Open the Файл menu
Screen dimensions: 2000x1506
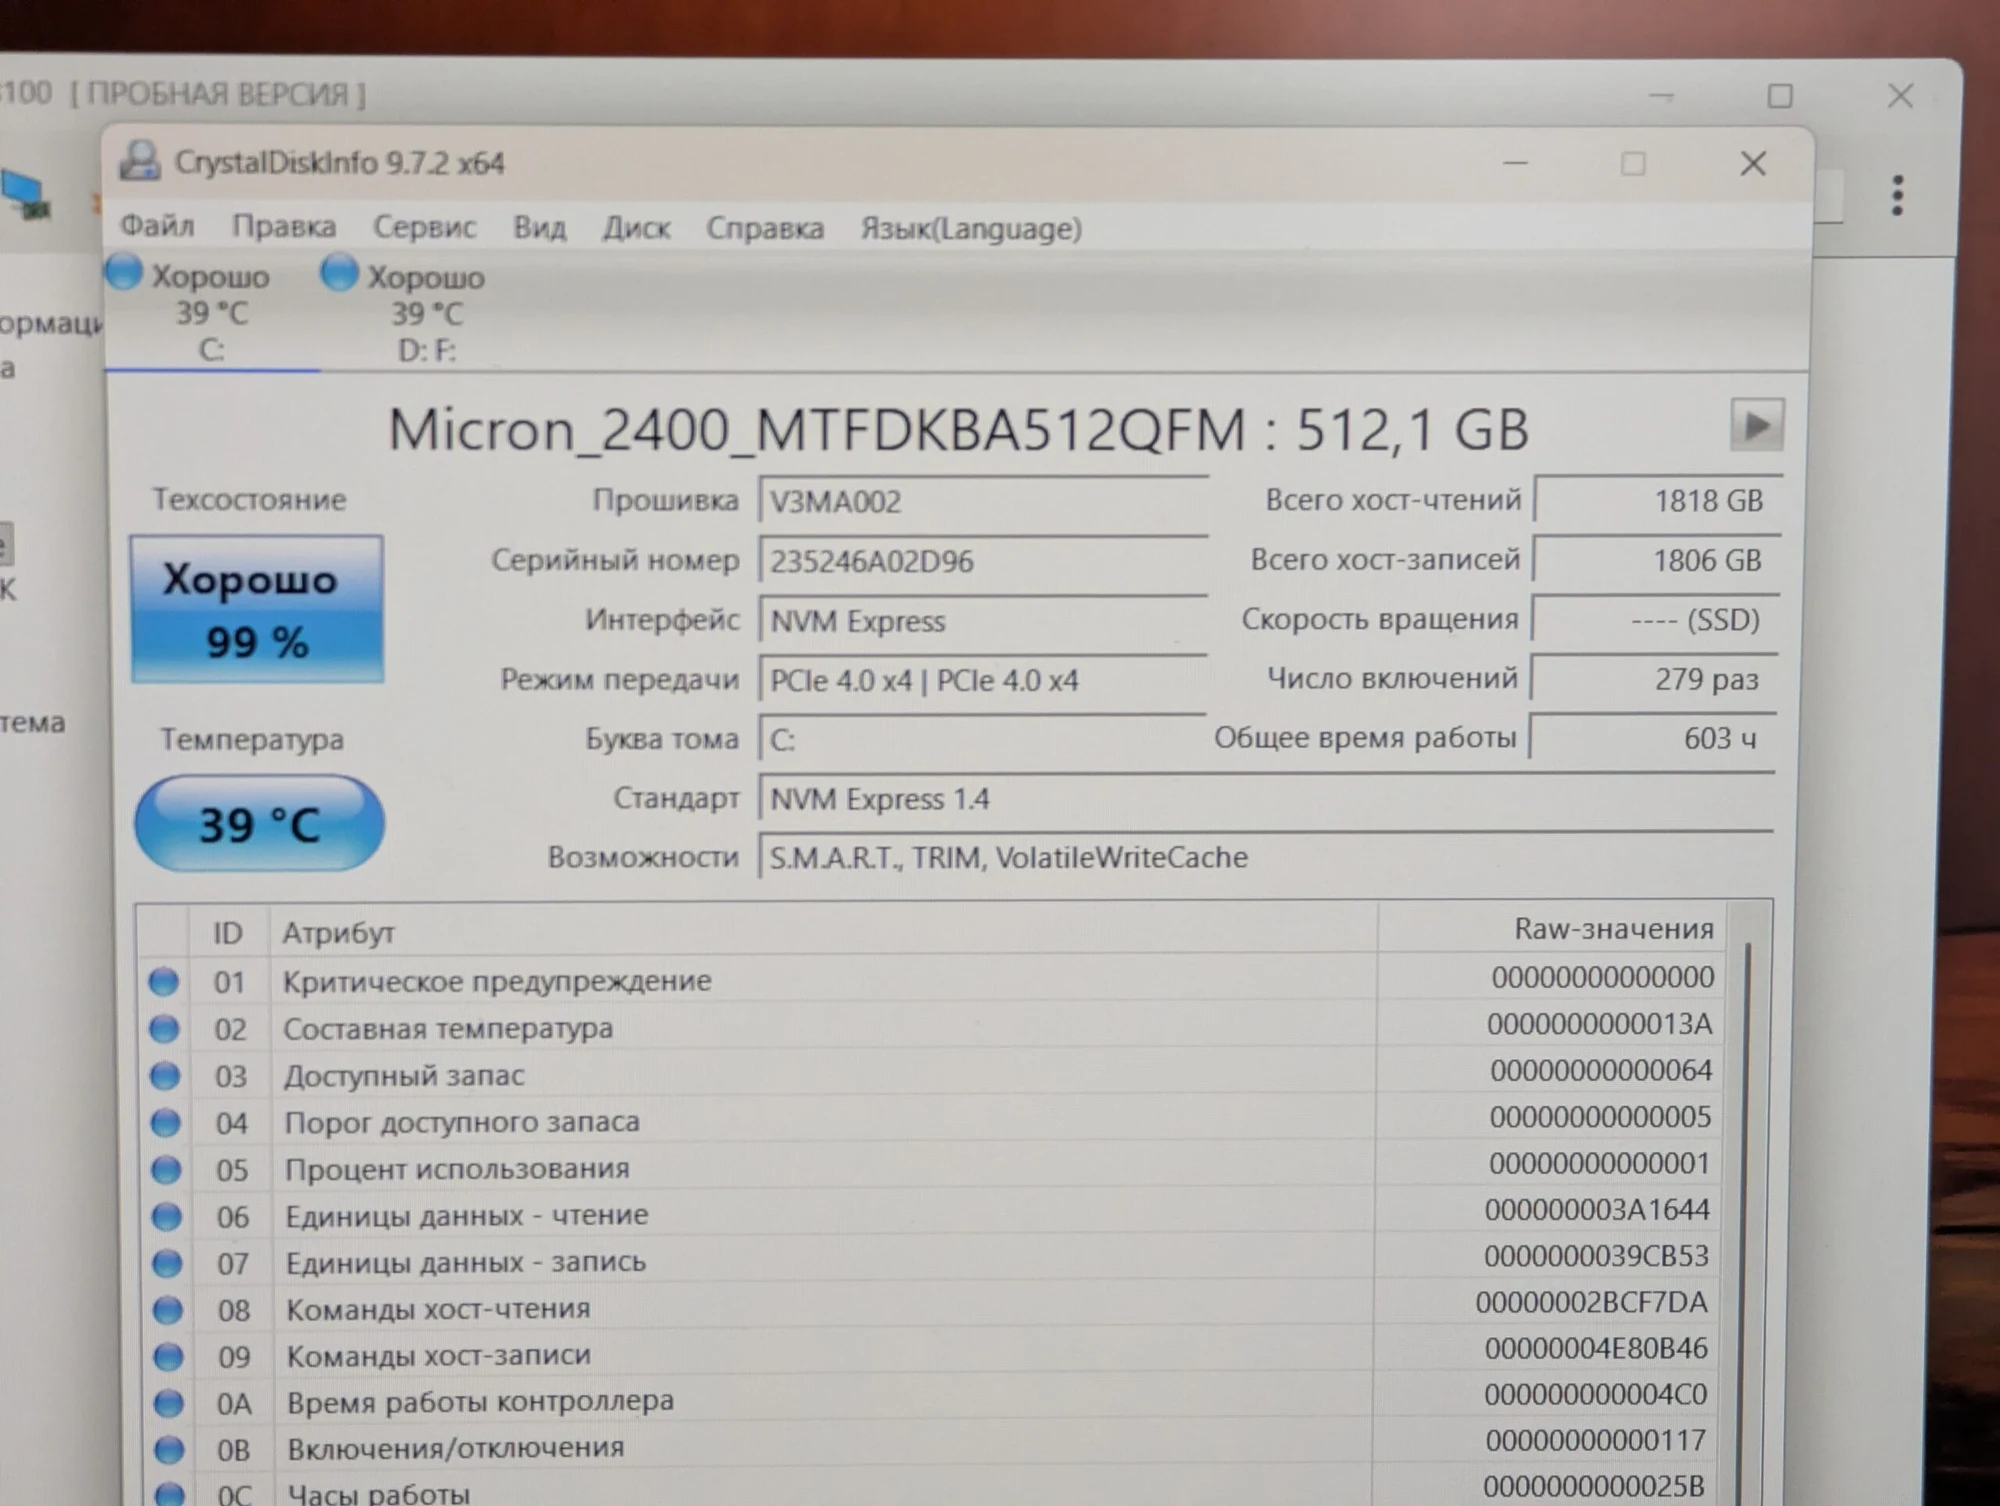157,226
